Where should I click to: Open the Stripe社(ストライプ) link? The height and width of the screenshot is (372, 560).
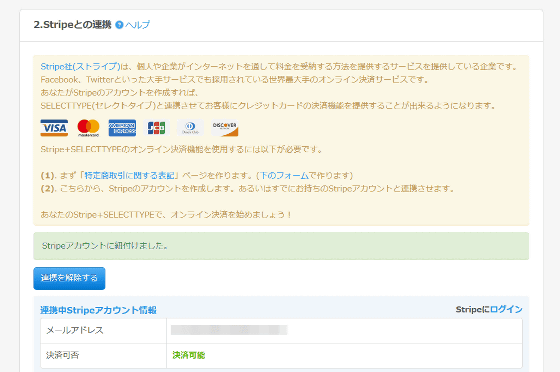click(80, 66)
